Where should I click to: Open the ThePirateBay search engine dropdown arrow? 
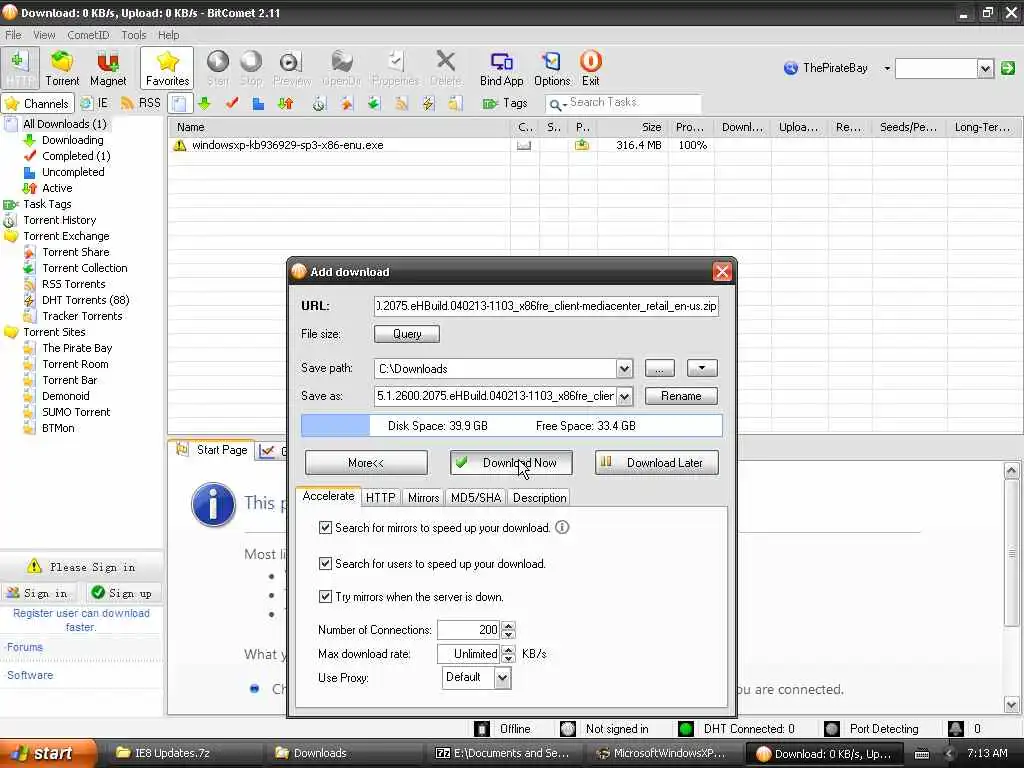pos(887,68)
